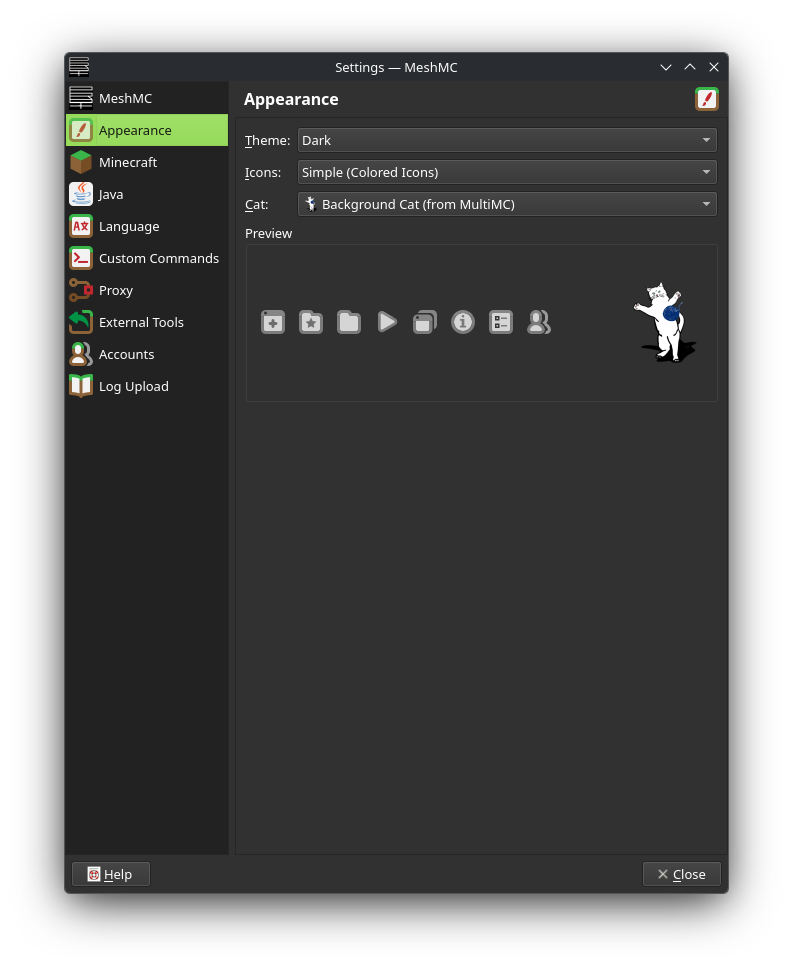Click the play arrow preview icon

387,322
